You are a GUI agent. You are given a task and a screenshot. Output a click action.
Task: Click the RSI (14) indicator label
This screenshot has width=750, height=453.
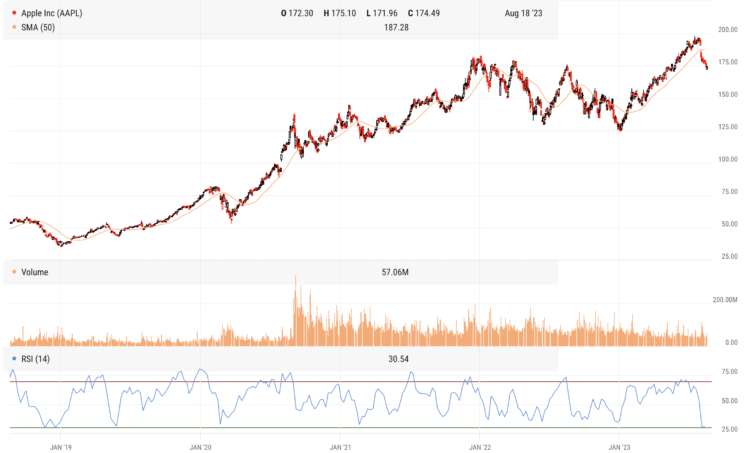point(35,359)
